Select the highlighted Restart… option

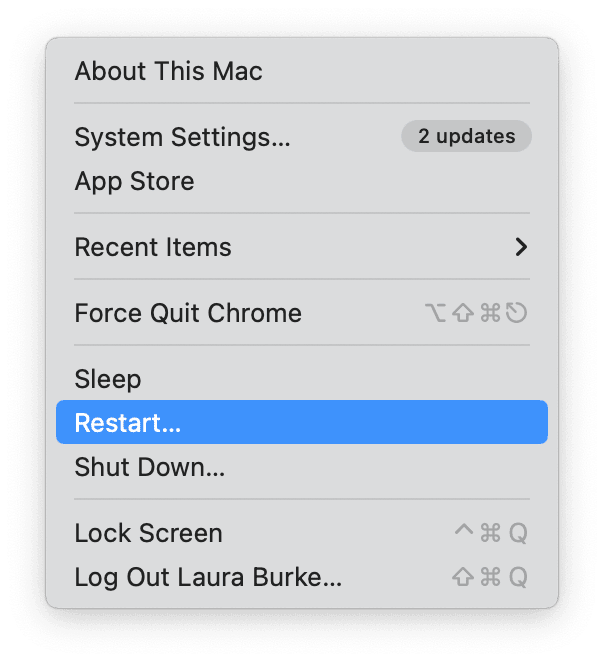coord(128,423)
